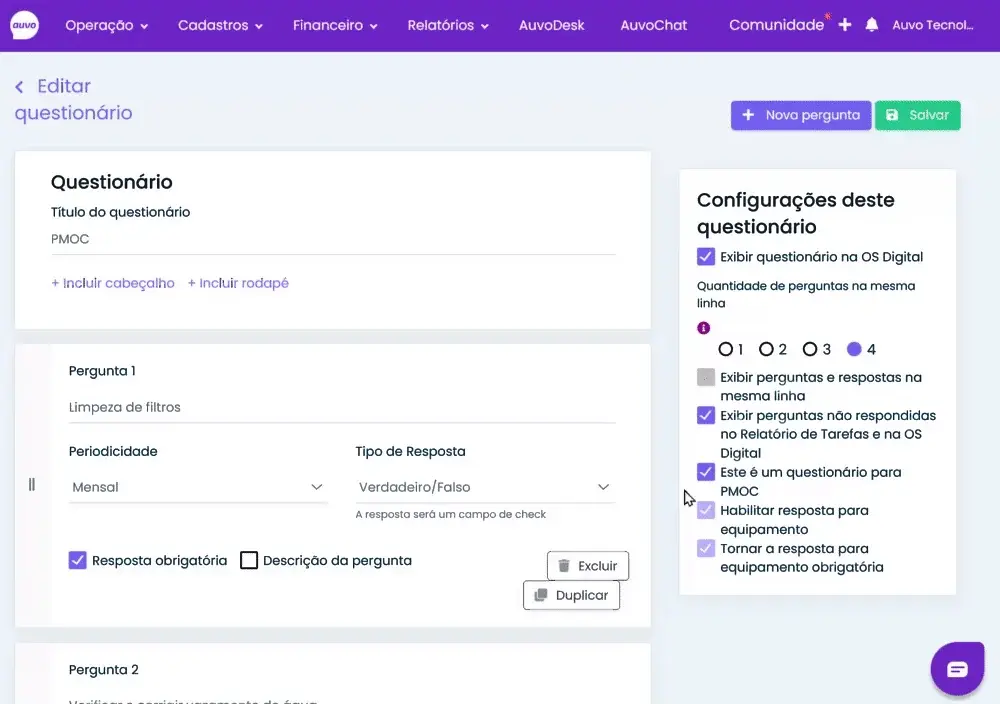This screenshot has width=1000, height=704.
Task: Edit Pergunta 1 text Limpeza de filtros
Action: (342, 407)
